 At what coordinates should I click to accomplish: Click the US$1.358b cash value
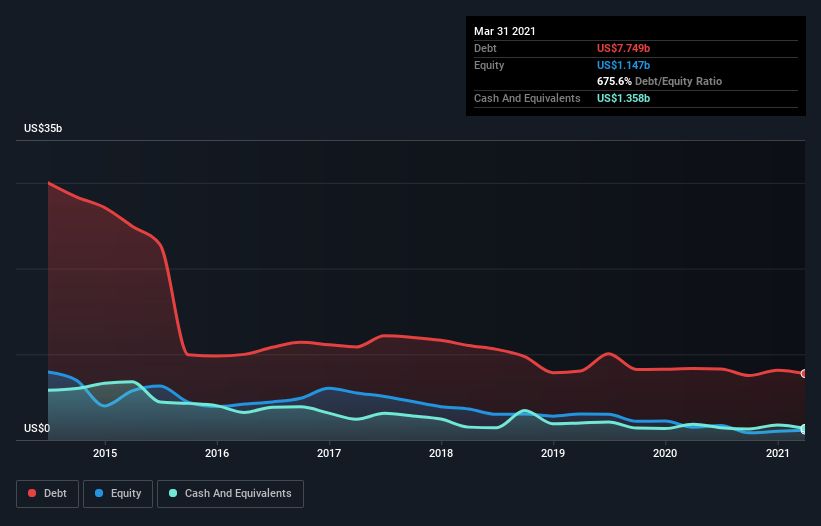tap(623, 98)
